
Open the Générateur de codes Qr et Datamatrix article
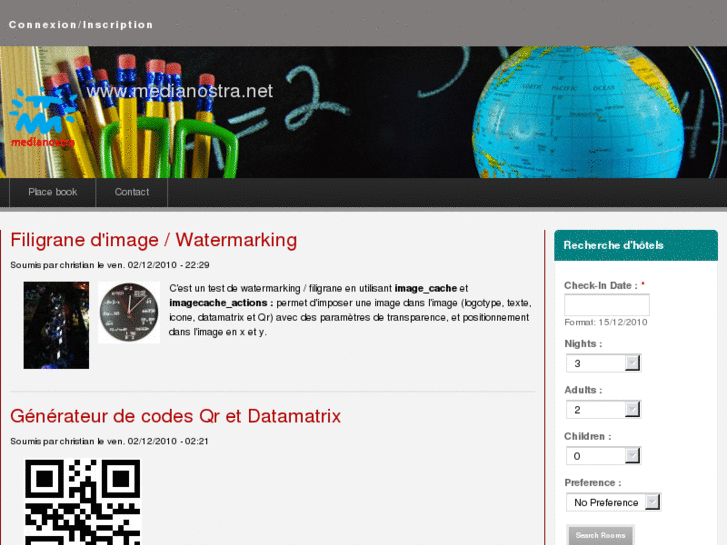click(175, 417)
